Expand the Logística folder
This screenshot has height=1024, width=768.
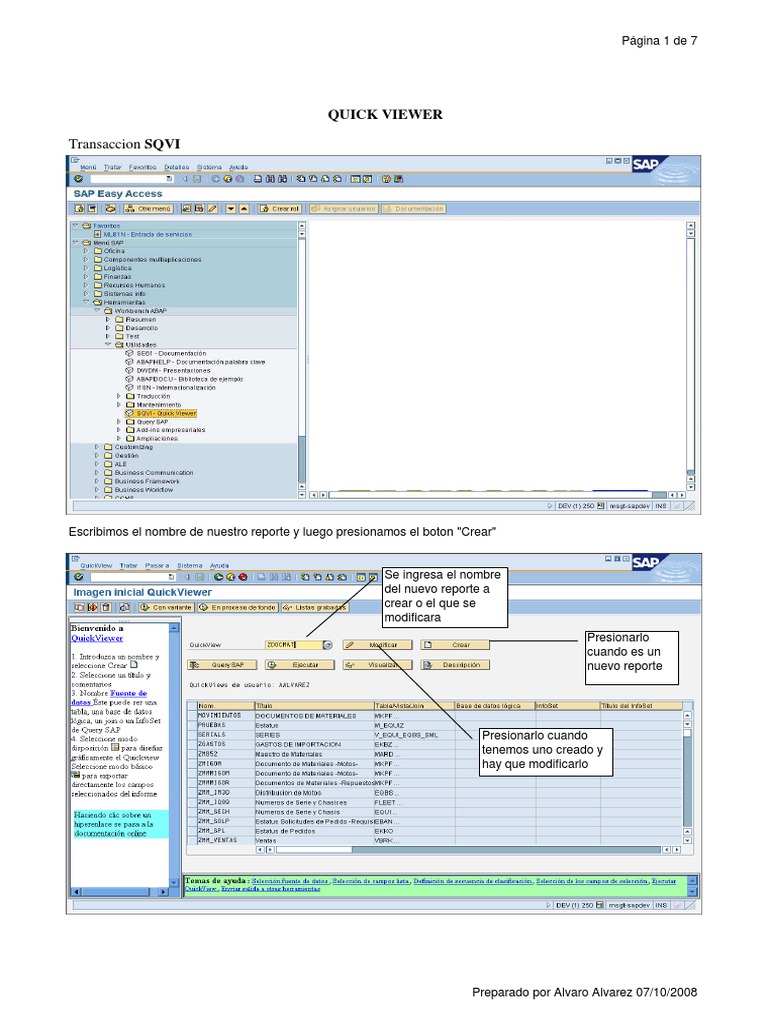86,268
